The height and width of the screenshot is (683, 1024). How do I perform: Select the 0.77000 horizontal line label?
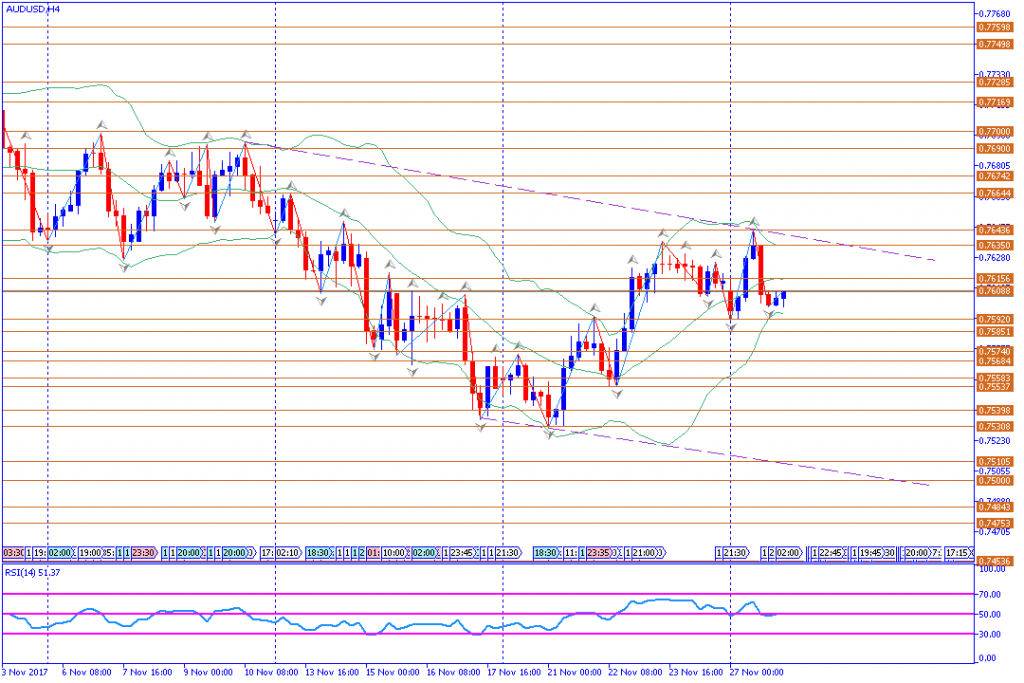994,131
